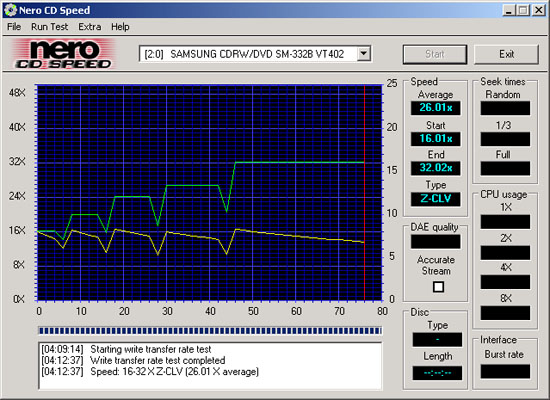Open the Extra menu
The image size is (550, 400).
89,27
